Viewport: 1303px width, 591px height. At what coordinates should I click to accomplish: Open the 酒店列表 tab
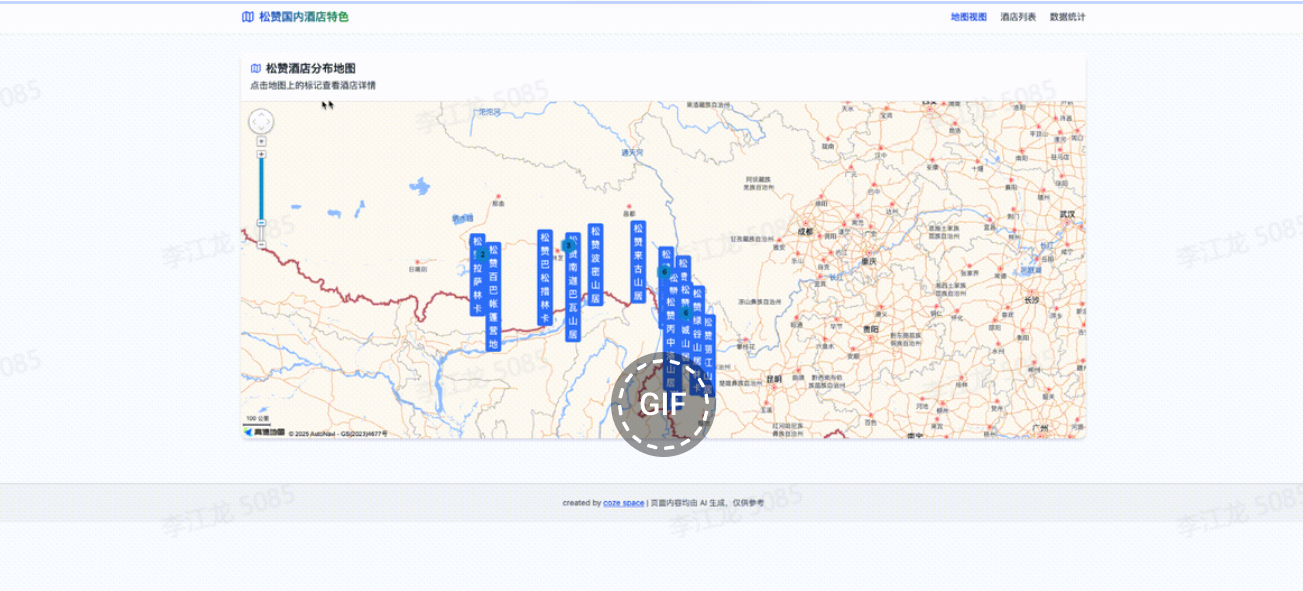pos(1018,17)
